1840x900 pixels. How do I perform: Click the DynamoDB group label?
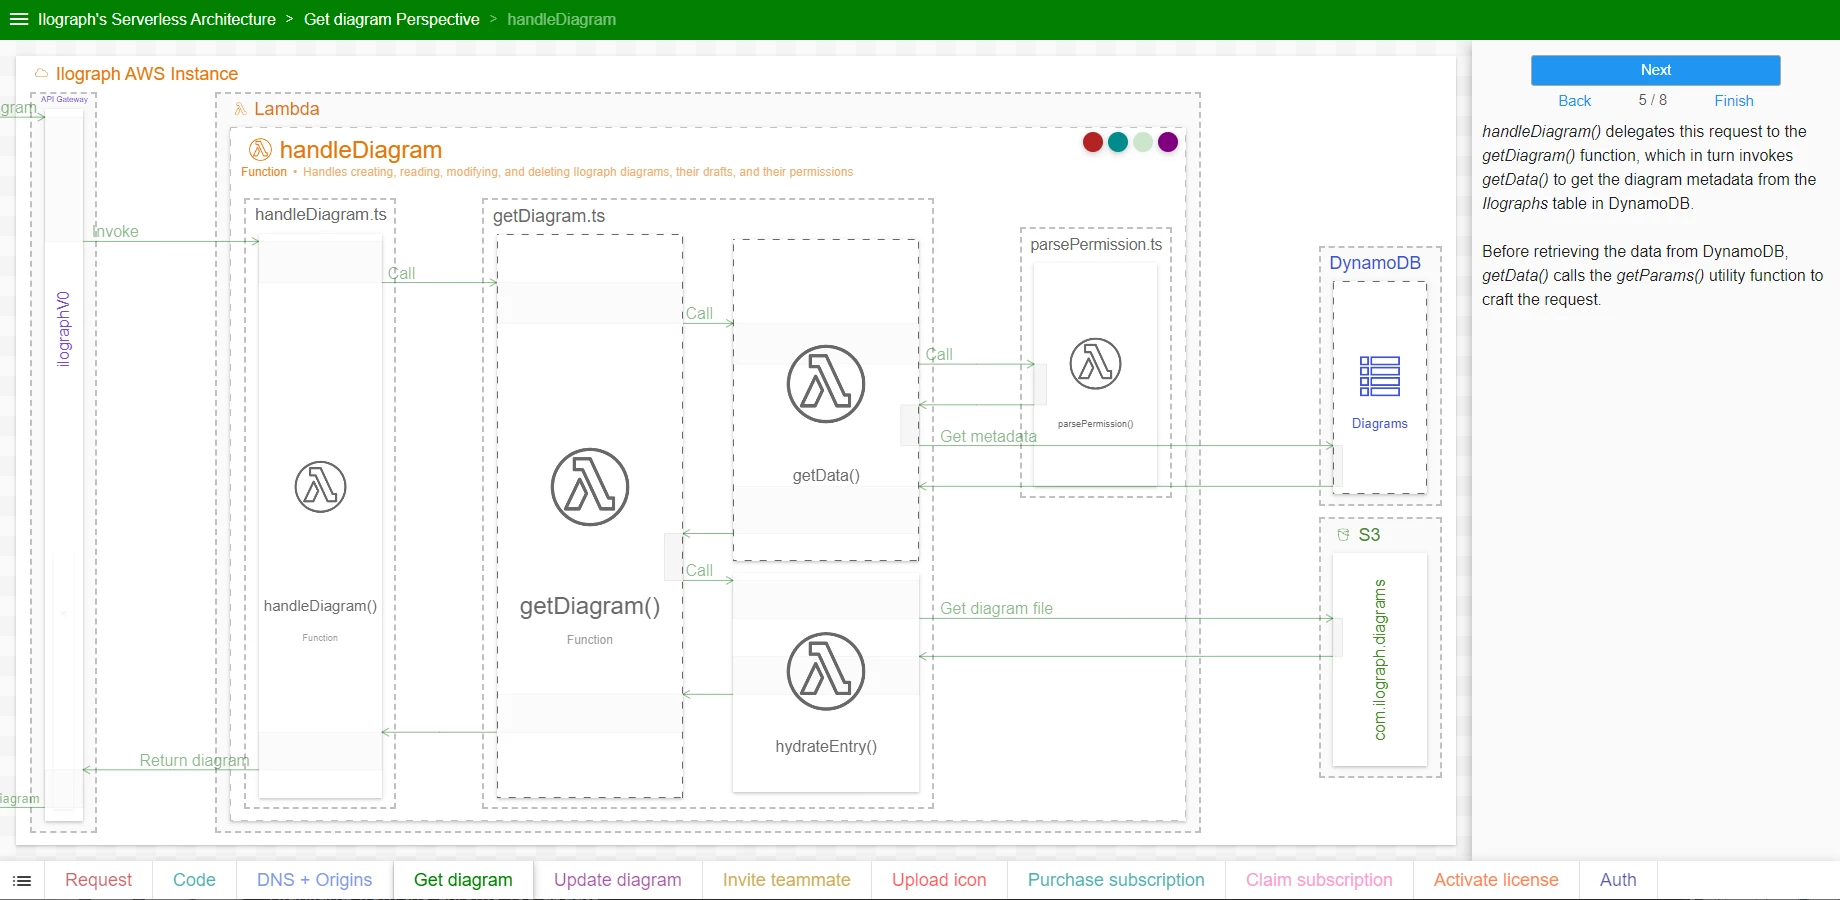(x=1375, y=263)
